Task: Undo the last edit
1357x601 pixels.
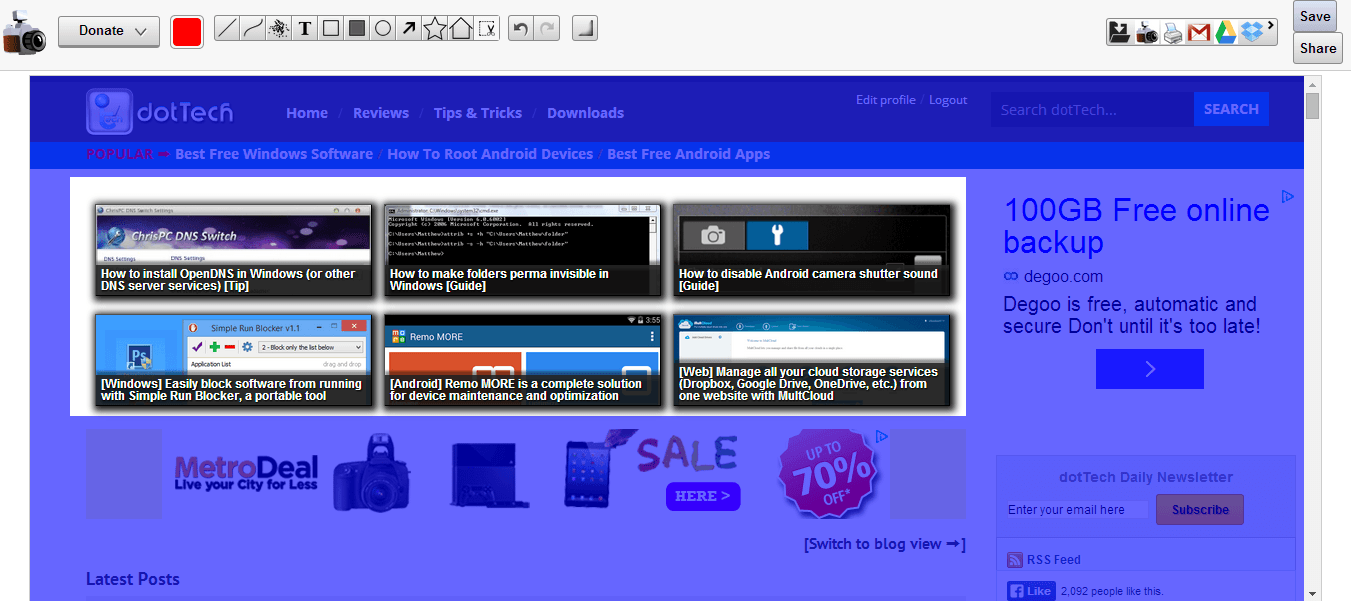Action: coord(520,30)
